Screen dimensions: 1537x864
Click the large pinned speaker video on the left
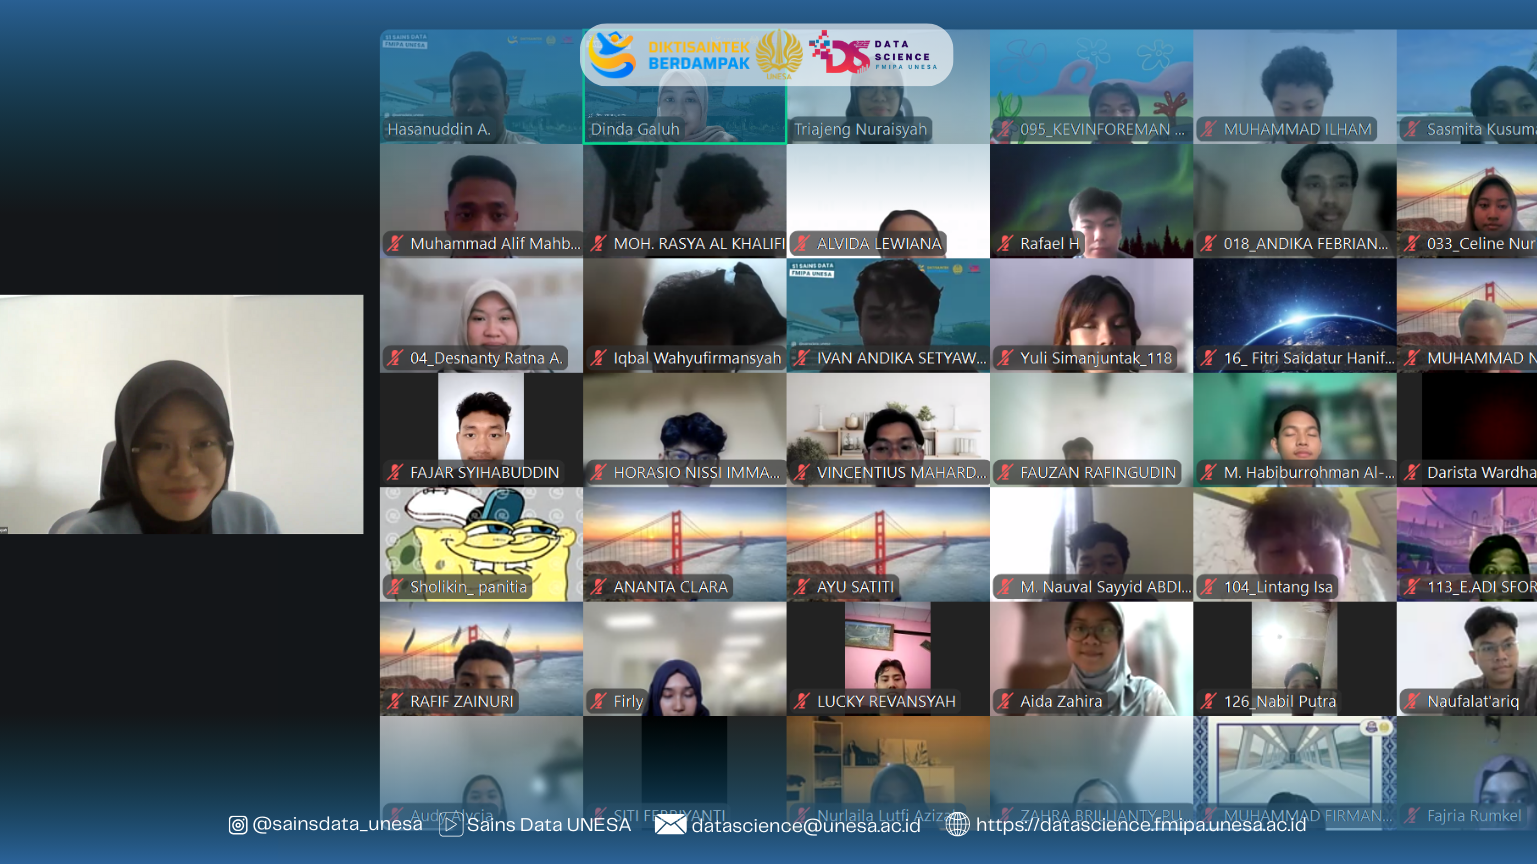pos(181,414)
